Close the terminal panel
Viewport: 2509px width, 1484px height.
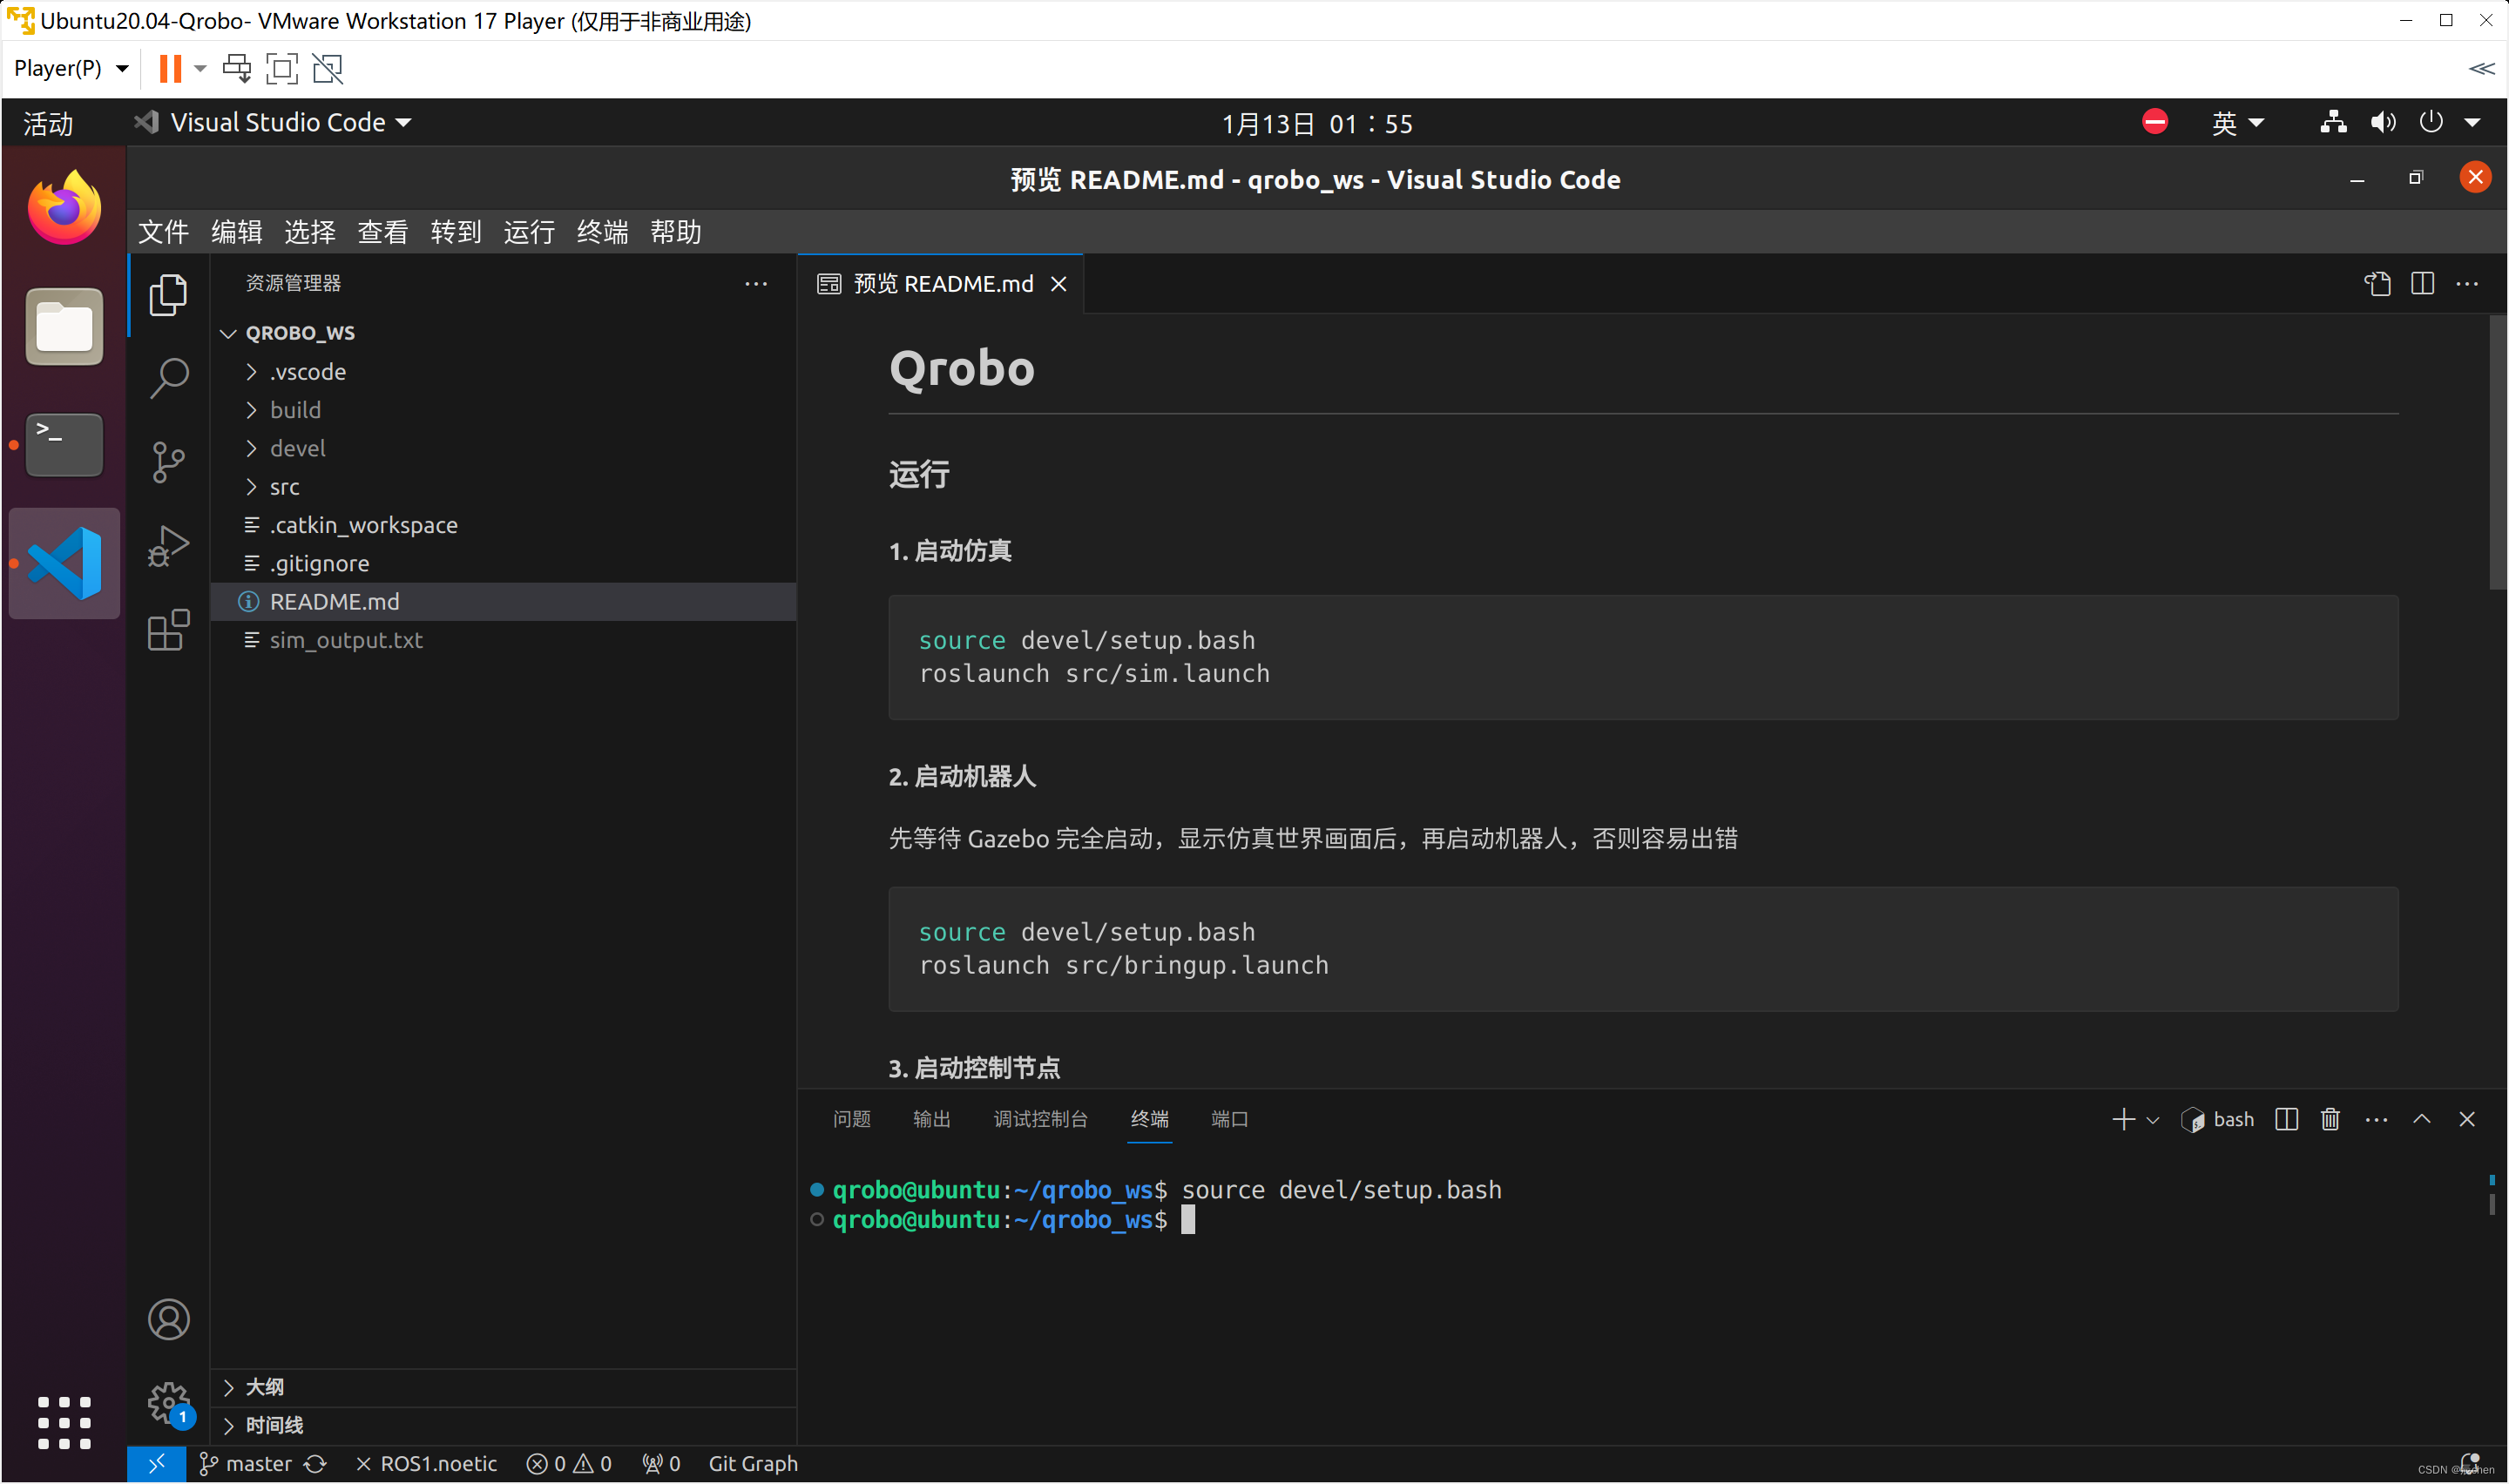pyautogui.click(x=2466, y=1120)
